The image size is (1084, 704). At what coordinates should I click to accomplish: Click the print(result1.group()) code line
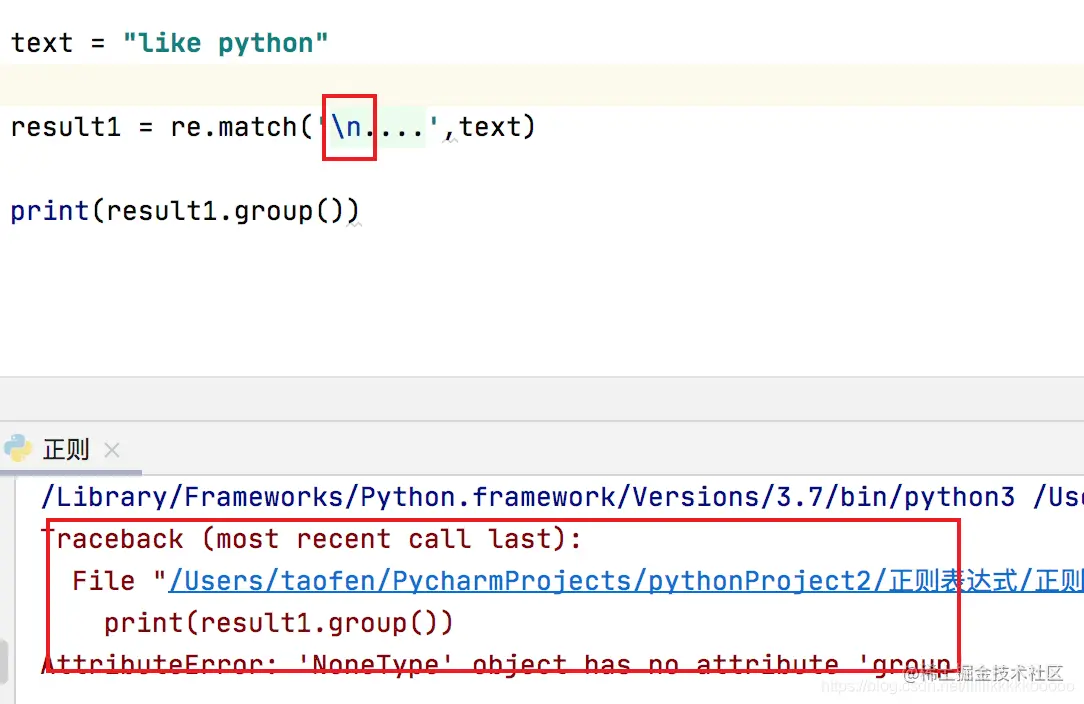coord(185,211)
